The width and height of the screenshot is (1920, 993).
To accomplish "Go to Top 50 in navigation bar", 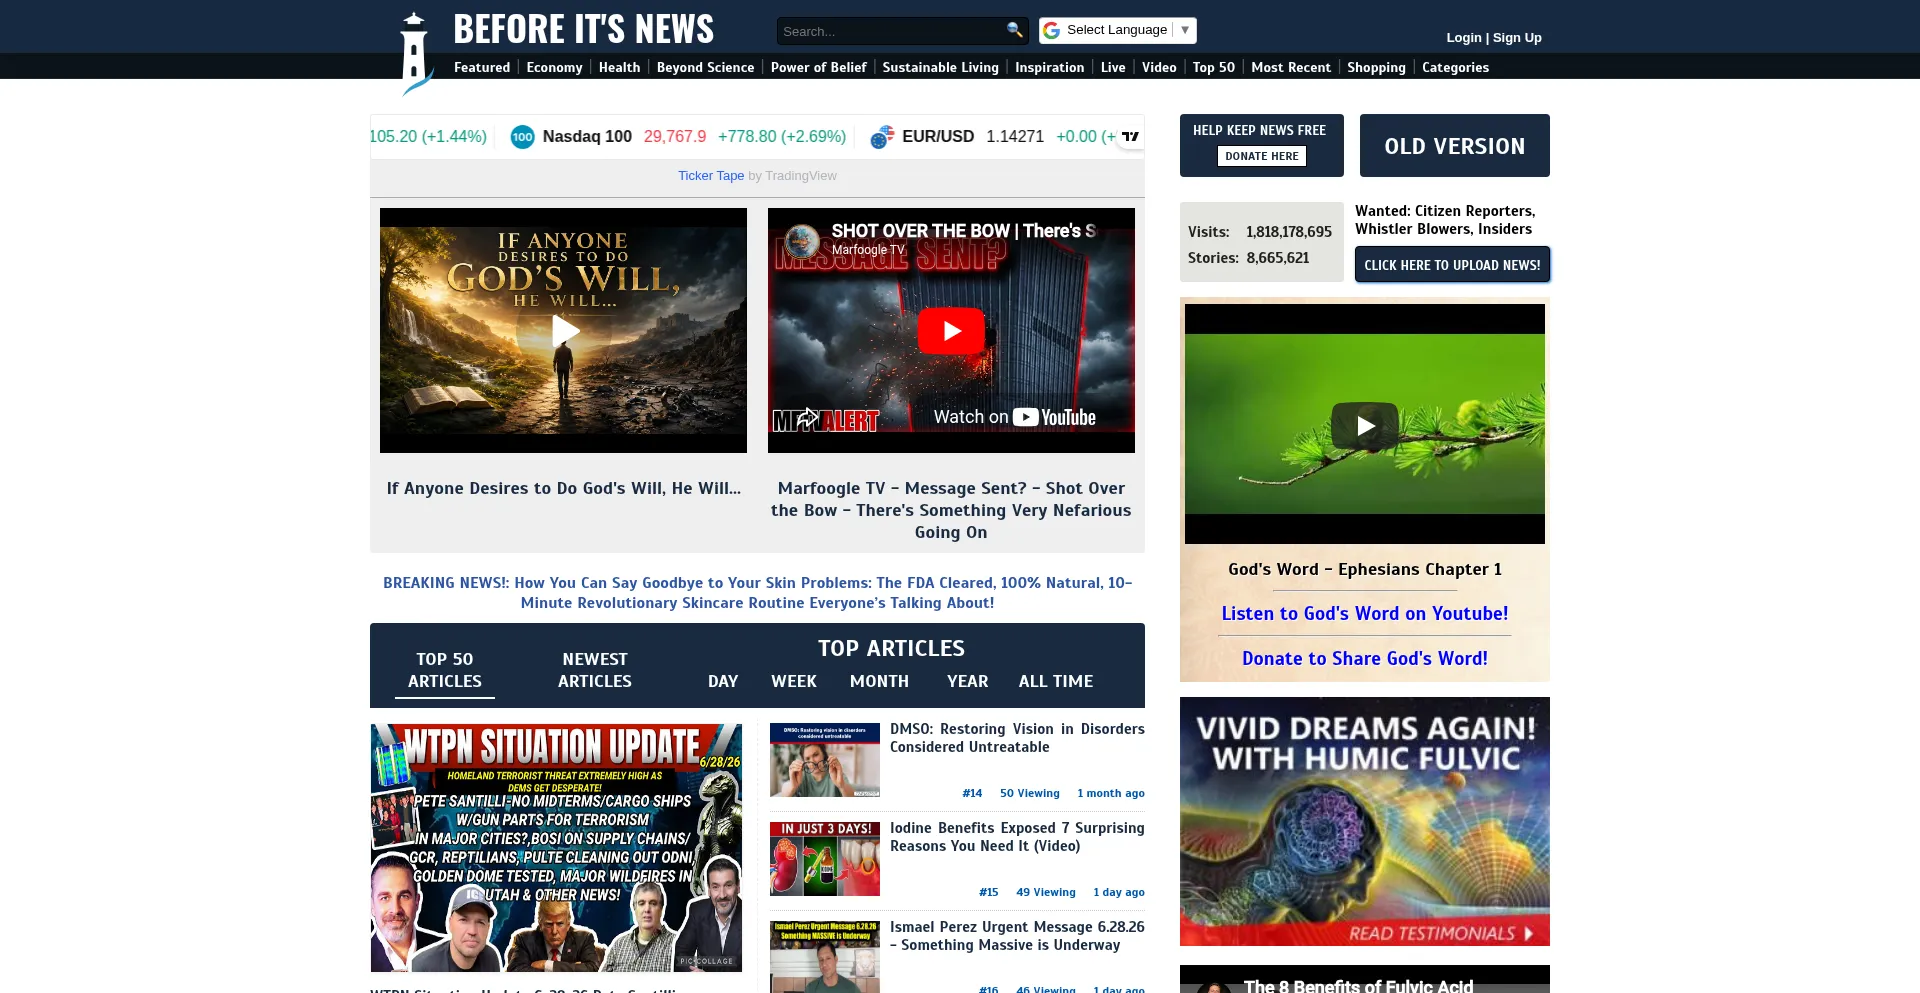I will point(1213,67).
